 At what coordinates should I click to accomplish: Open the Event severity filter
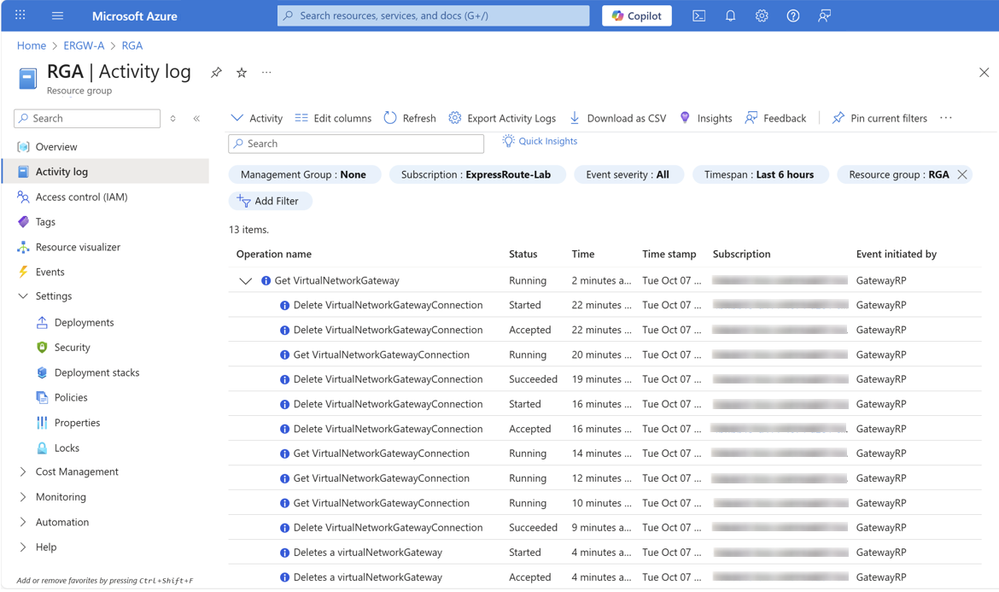pos(628,175)
